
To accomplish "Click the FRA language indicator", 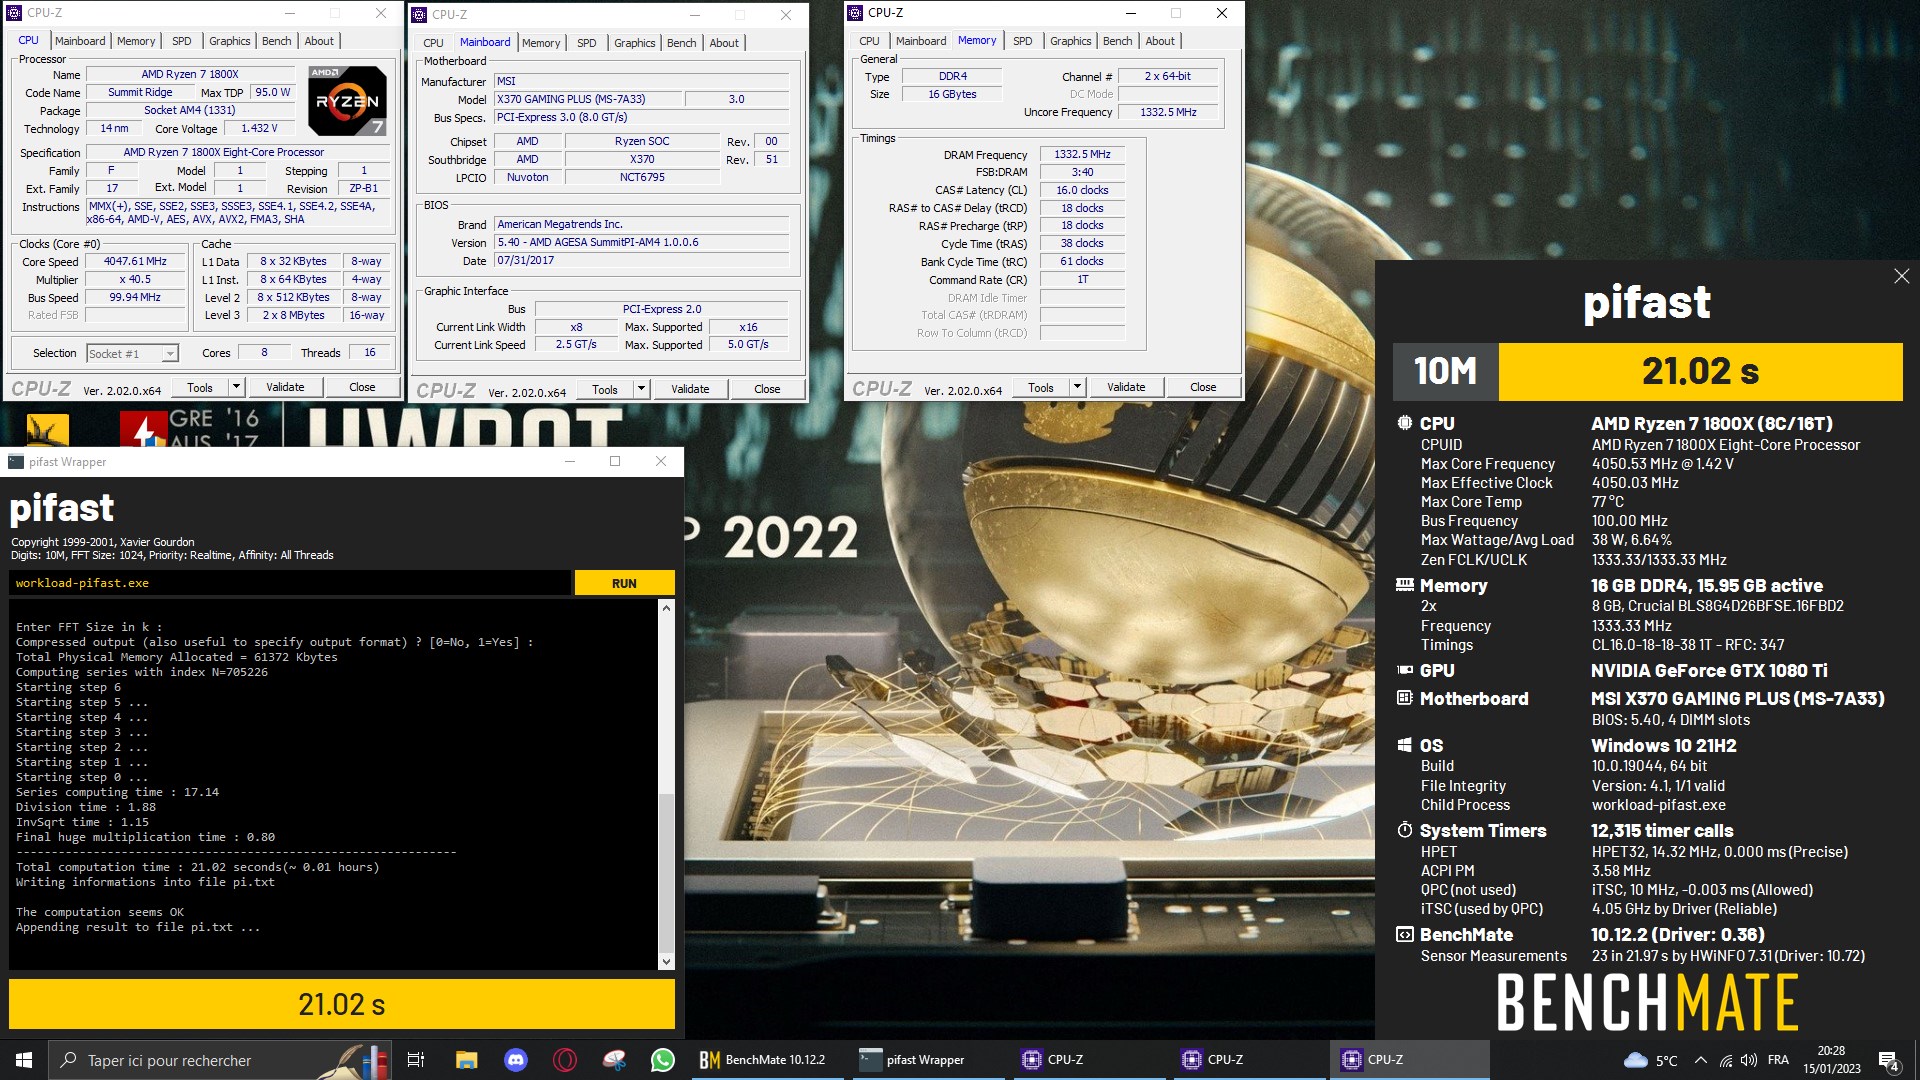I will pos(1778,1060).
